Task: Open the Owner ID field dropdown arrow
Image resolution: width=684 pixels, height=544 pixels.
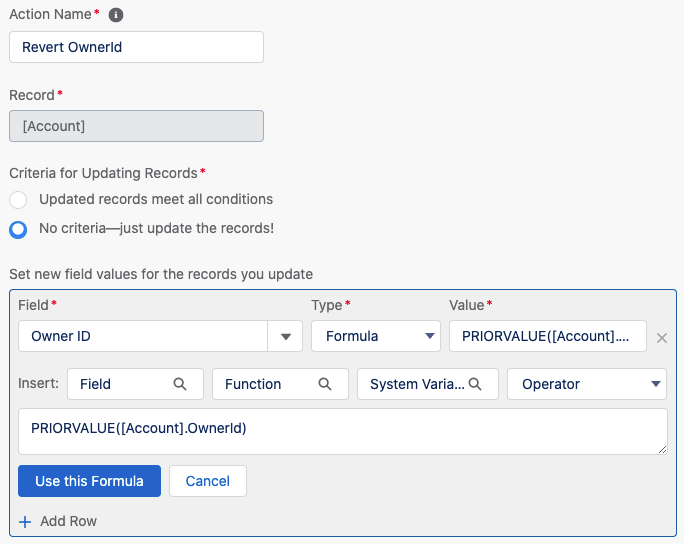Action: tap(285, 336)
